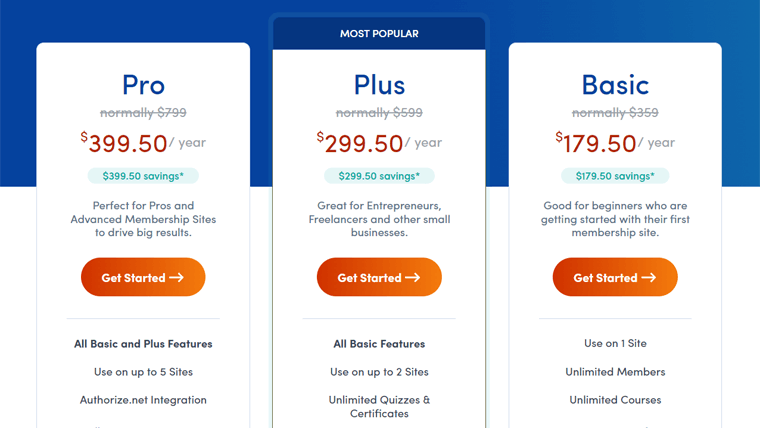This screenshot has height=428, width=760.
Task: Click the $399.50 savings badge
Action: click(143, 176)
